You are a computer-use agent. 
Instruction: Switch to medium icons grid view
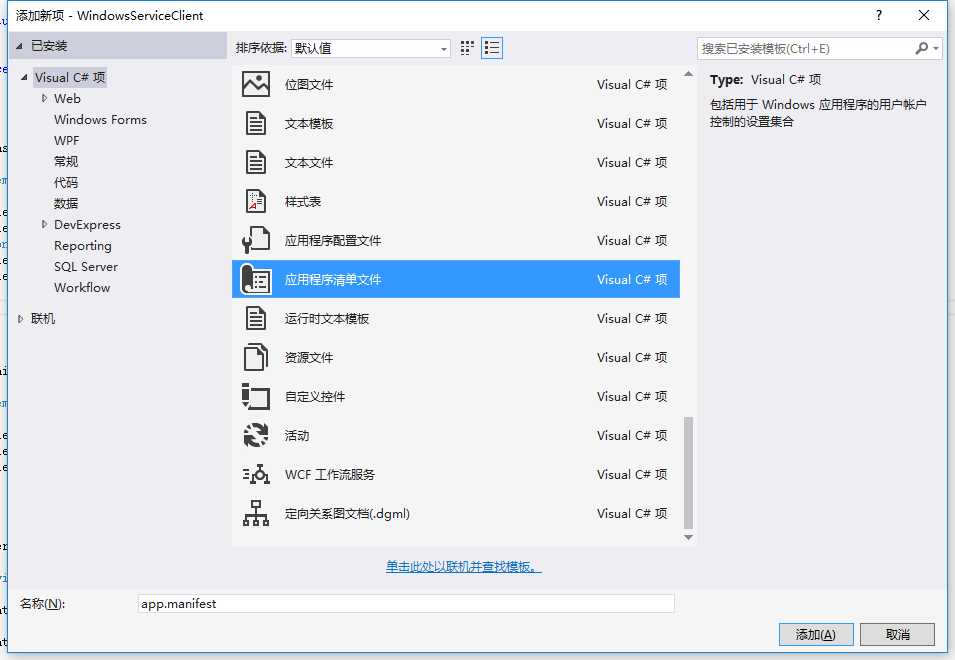pos(467,48)
